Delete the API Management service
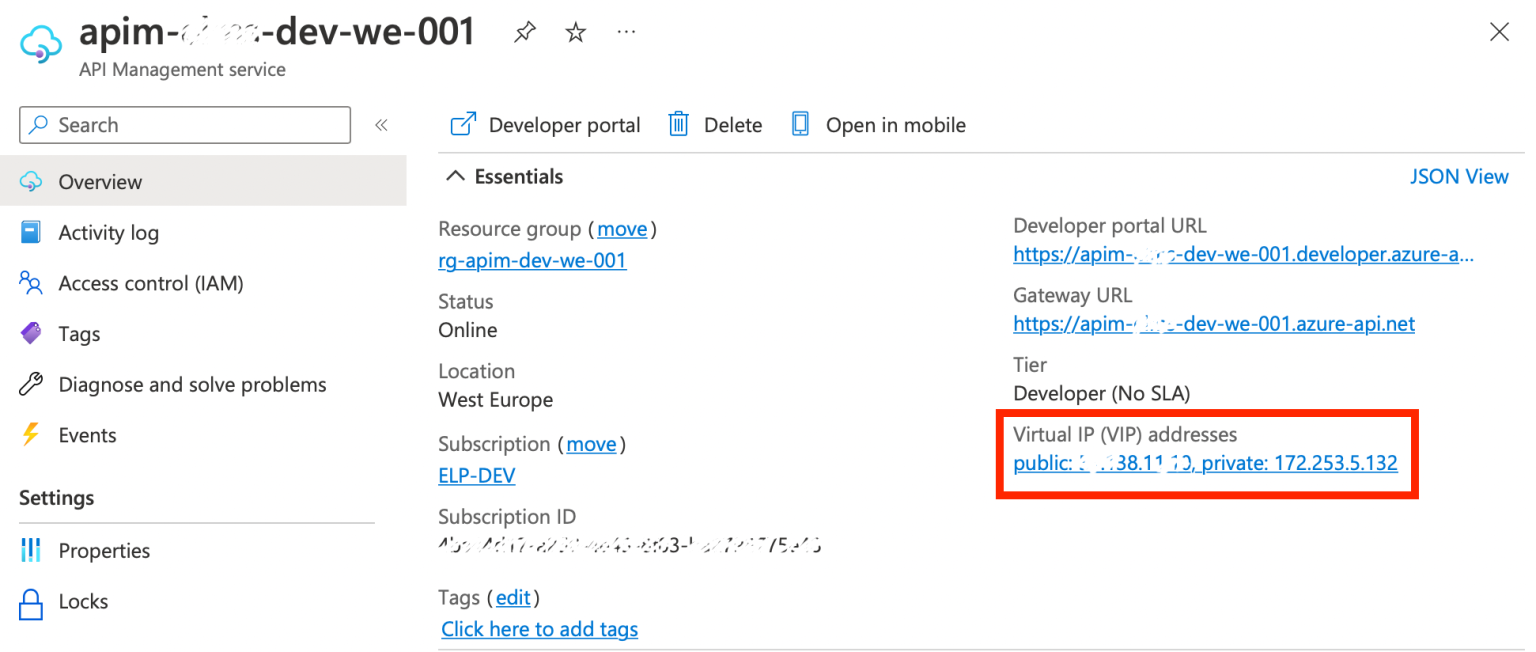 [x=715, y=125]
